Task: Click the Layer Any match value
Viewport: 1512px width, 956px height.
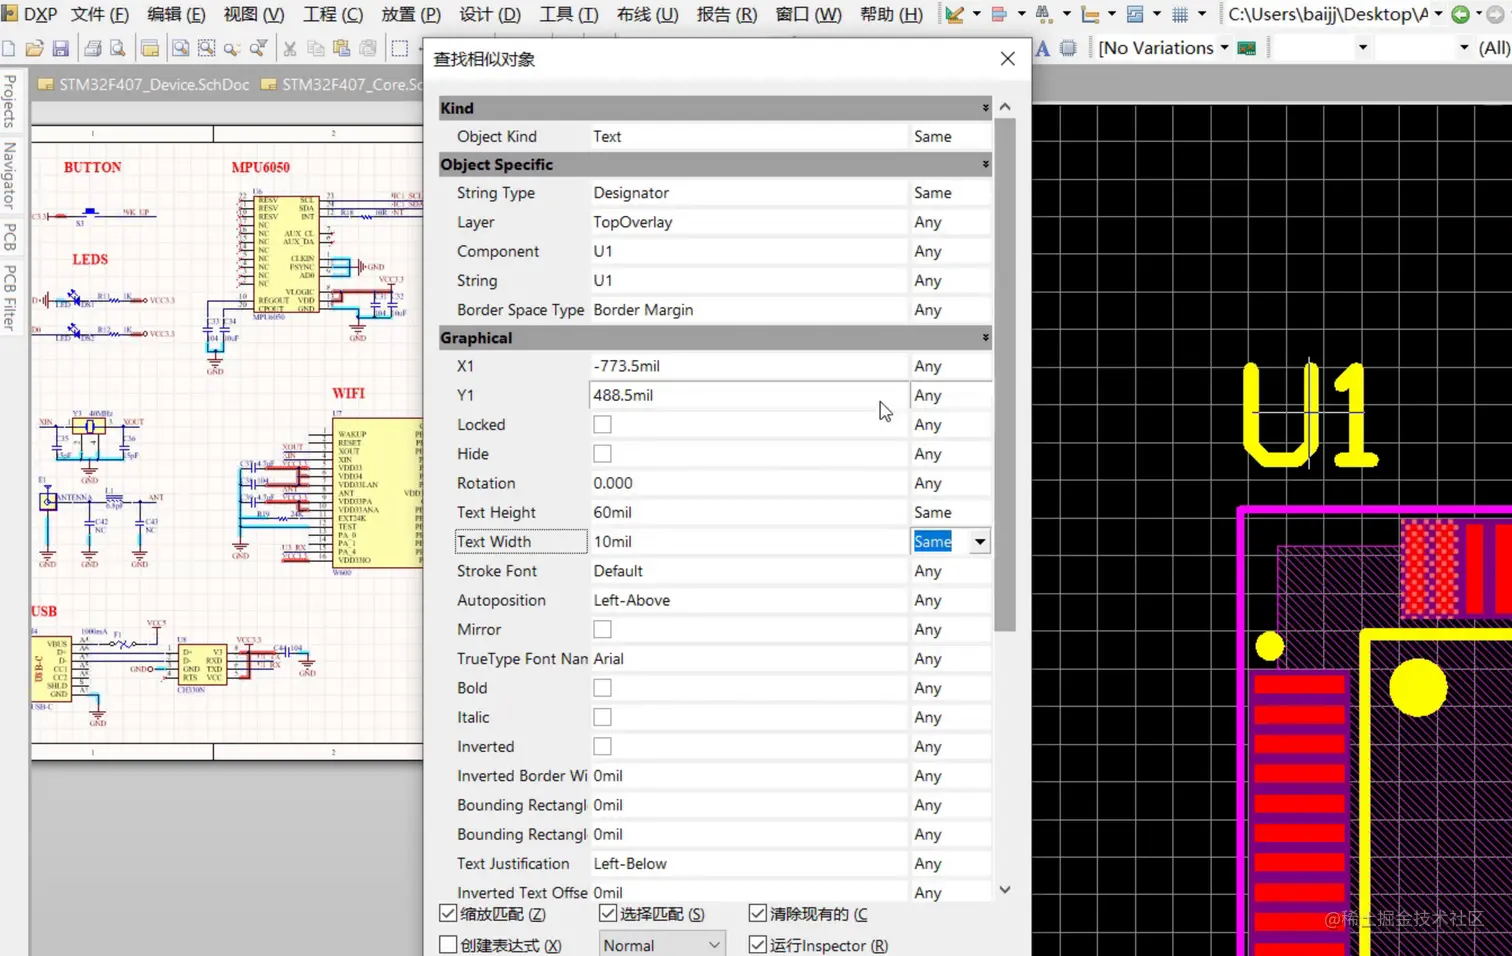Action: pyautogui.click(x=950, y=222)
